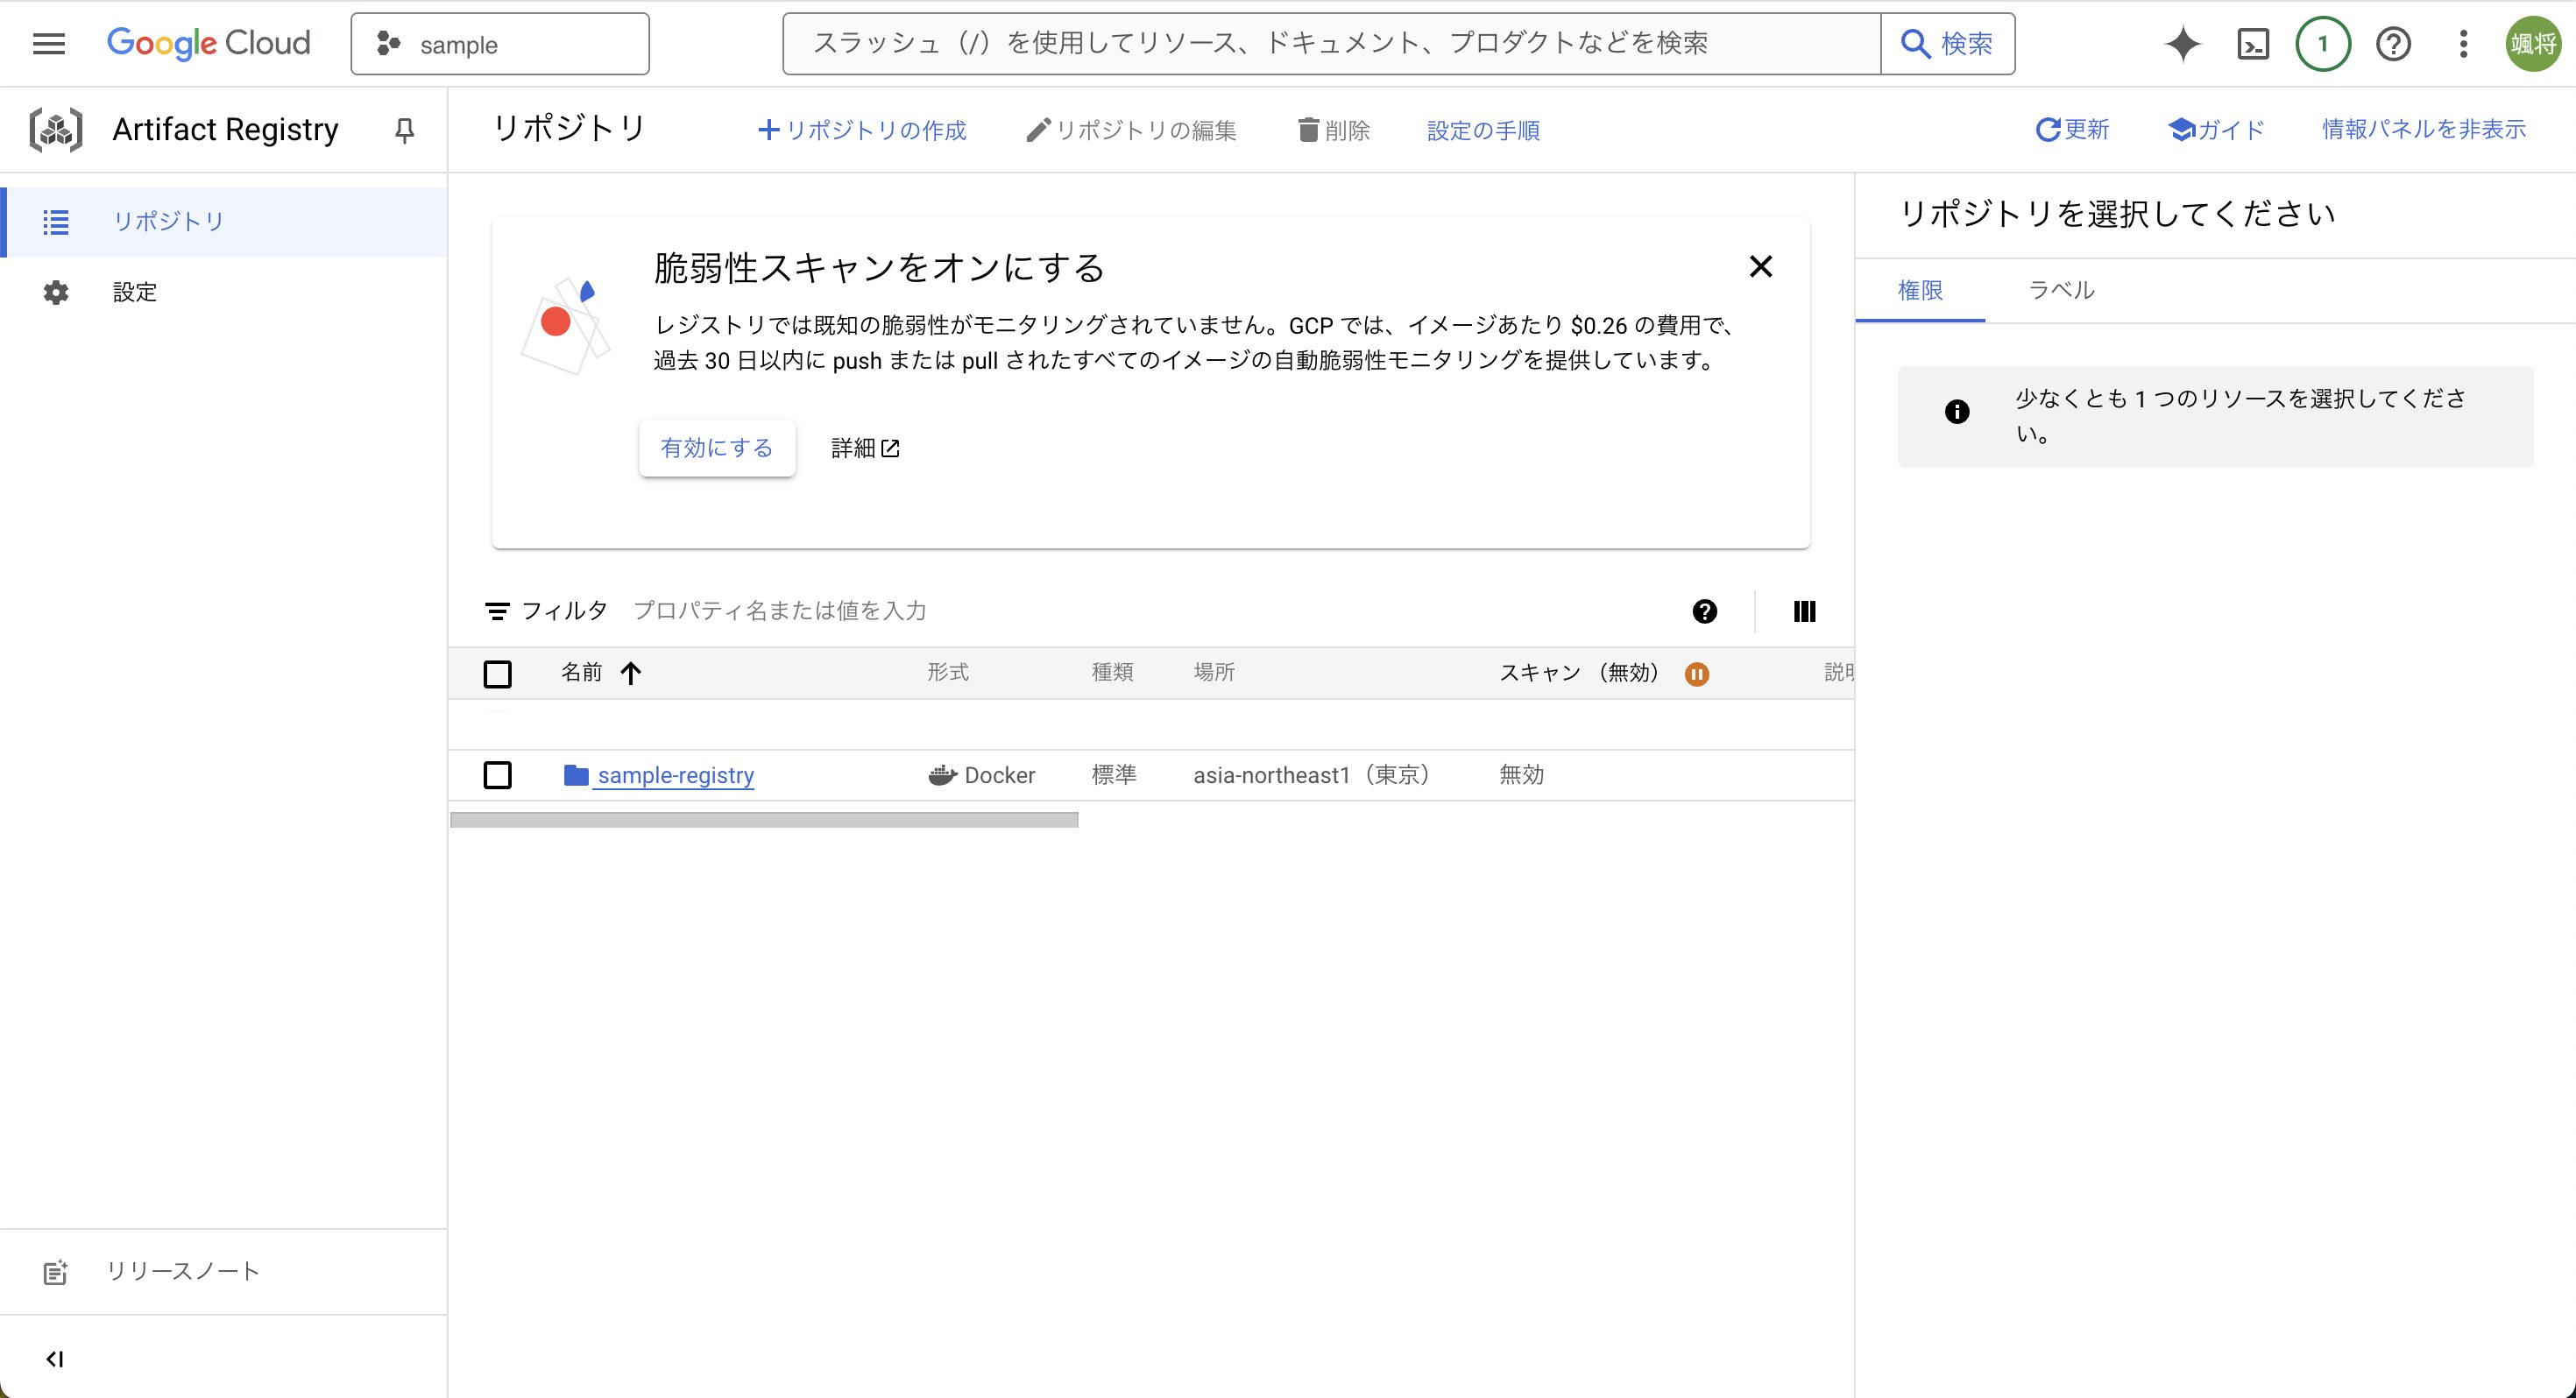The image size is (2576, 1398).
Task: Open the three-dot settings menu
Action: point(2463,44)
